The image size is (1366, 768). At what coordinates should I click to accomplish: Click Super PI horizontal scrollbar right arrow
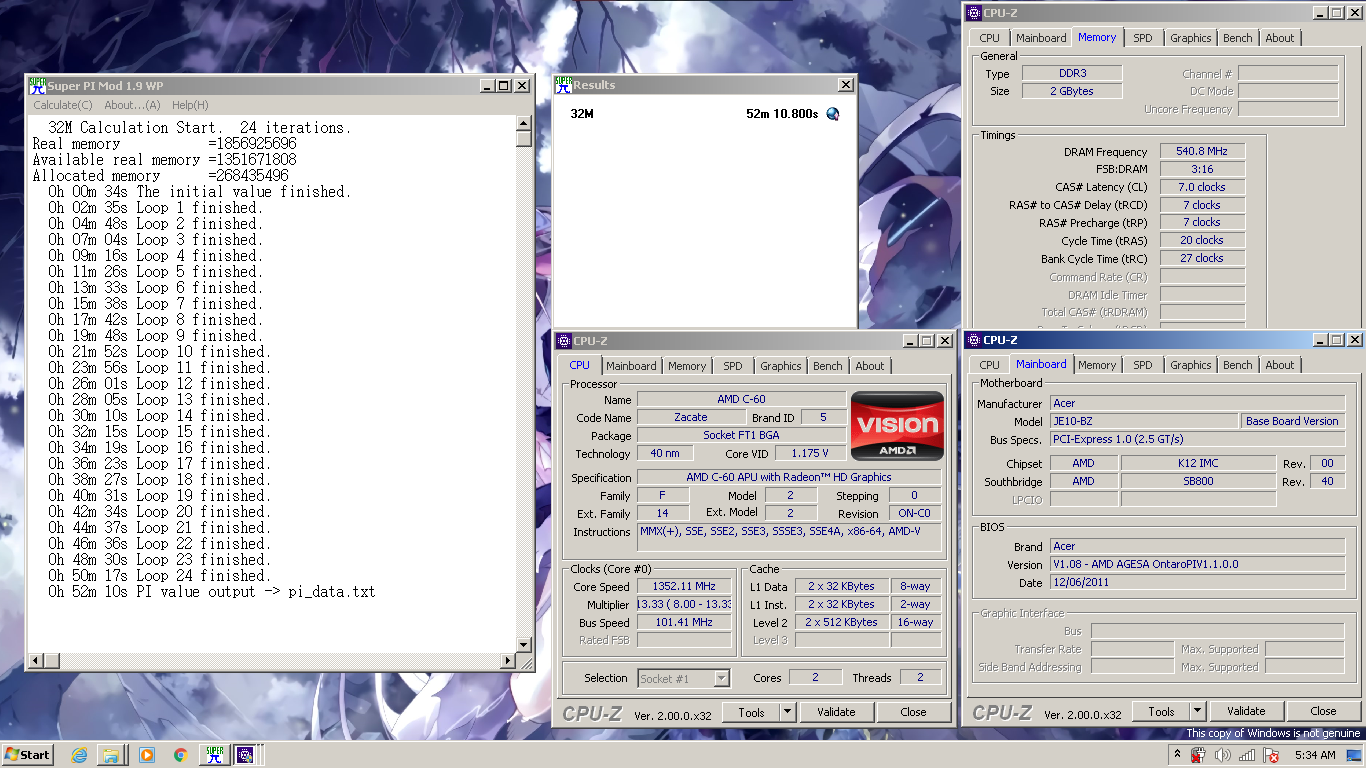[507, 661]
